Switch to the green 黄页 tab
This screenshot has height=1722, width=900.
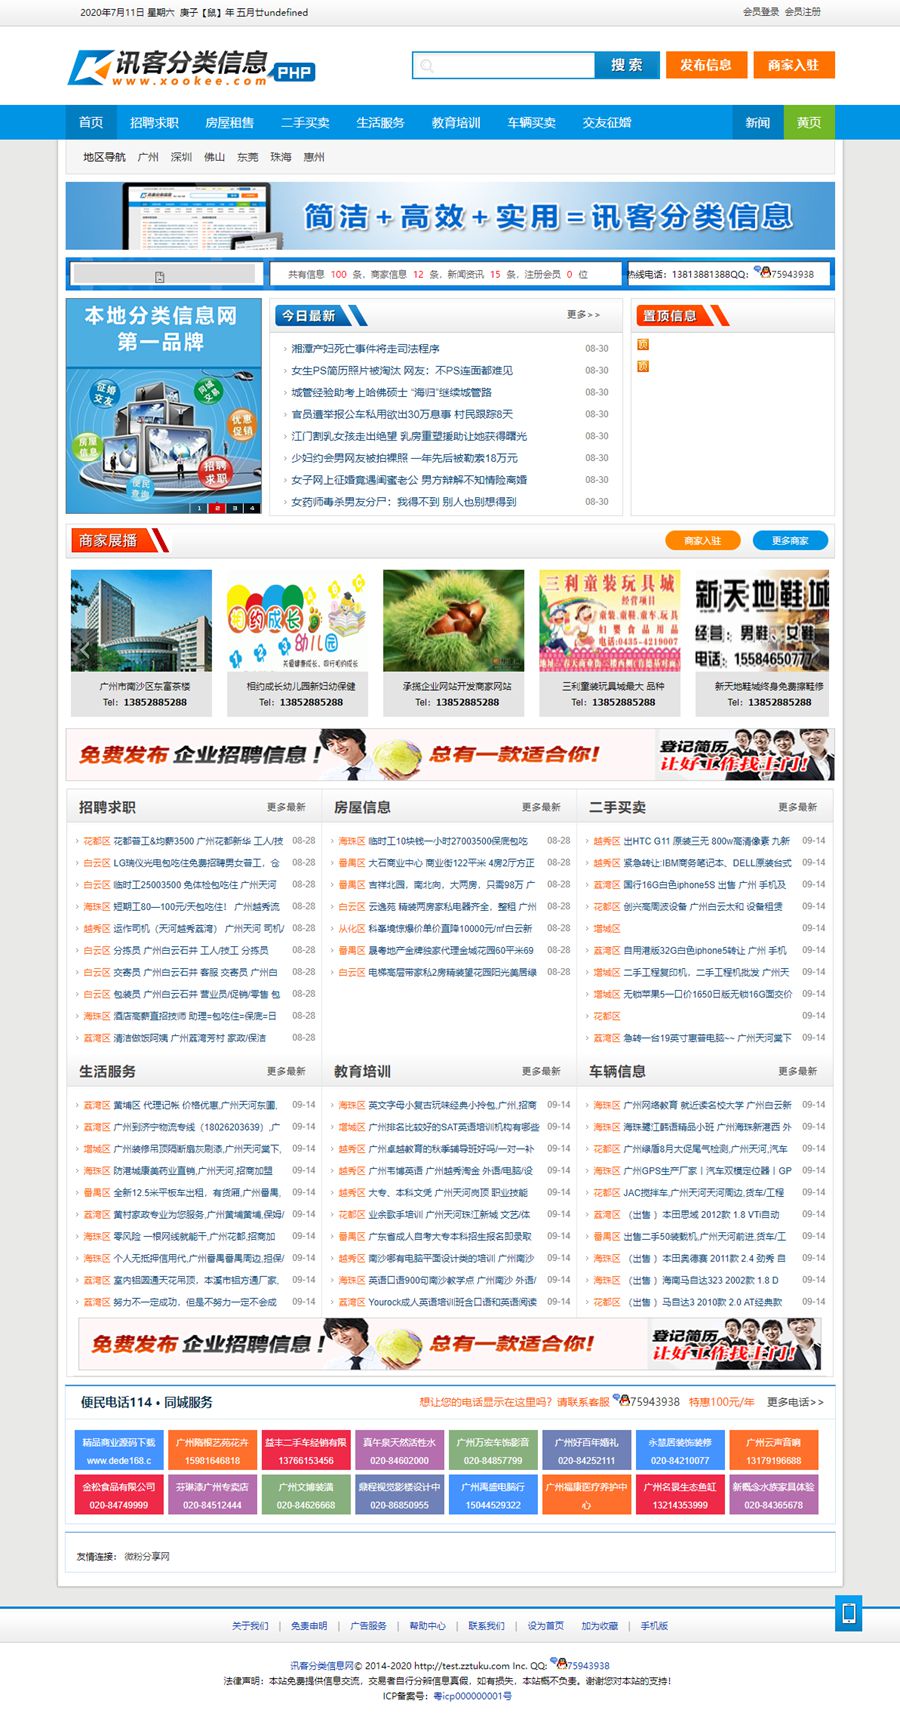pos(808,122)
